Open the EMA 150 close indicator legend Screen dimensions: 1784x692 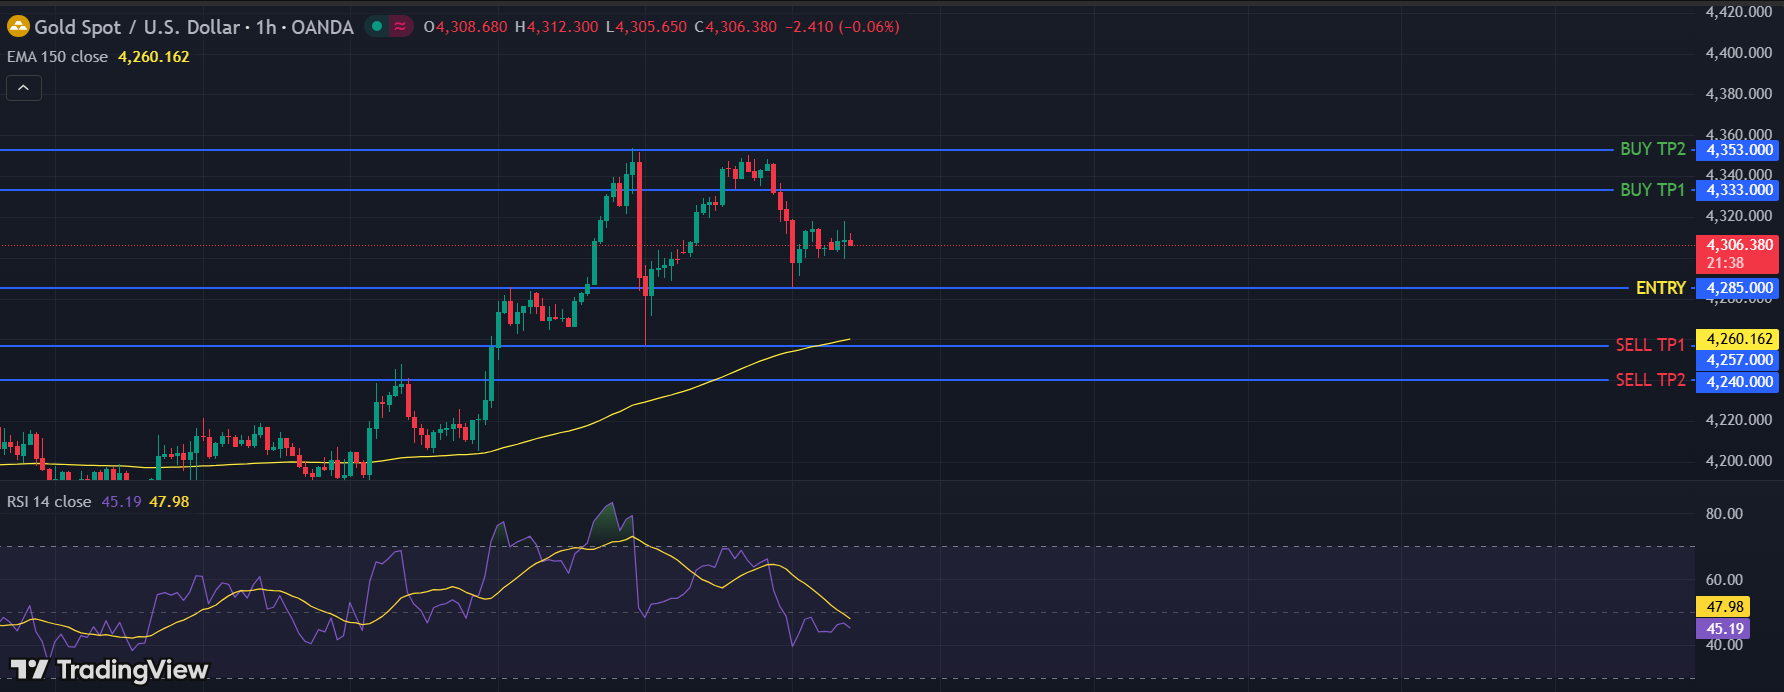click(58, 57)
